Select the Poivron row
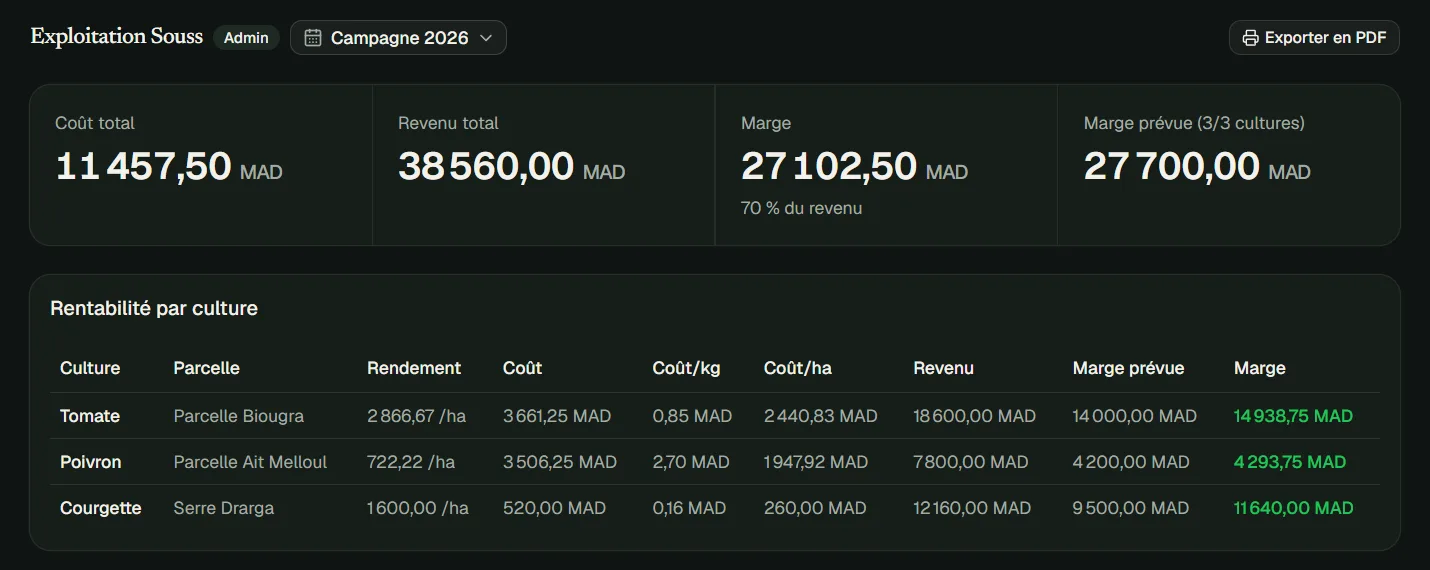 [714, 462]
